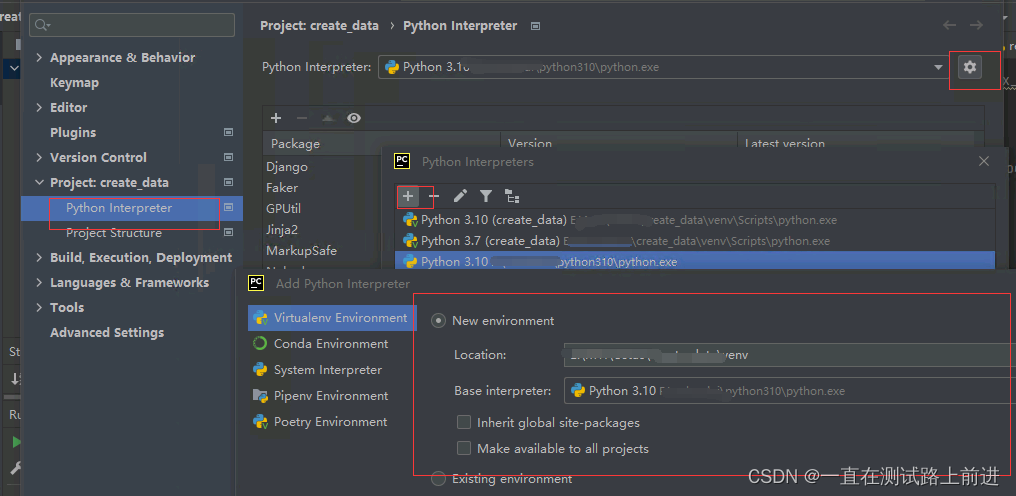Select Poetry Environment type

332,421
